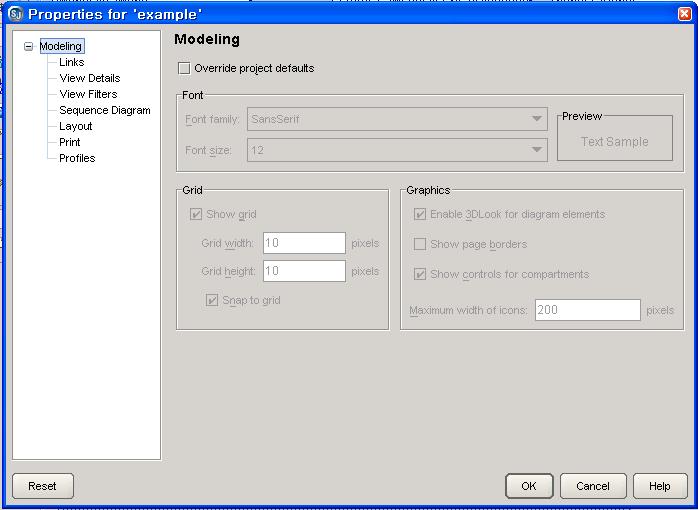698x510 pixels.
Task: Toggle Show page borders checkbox
Action: 421,244
